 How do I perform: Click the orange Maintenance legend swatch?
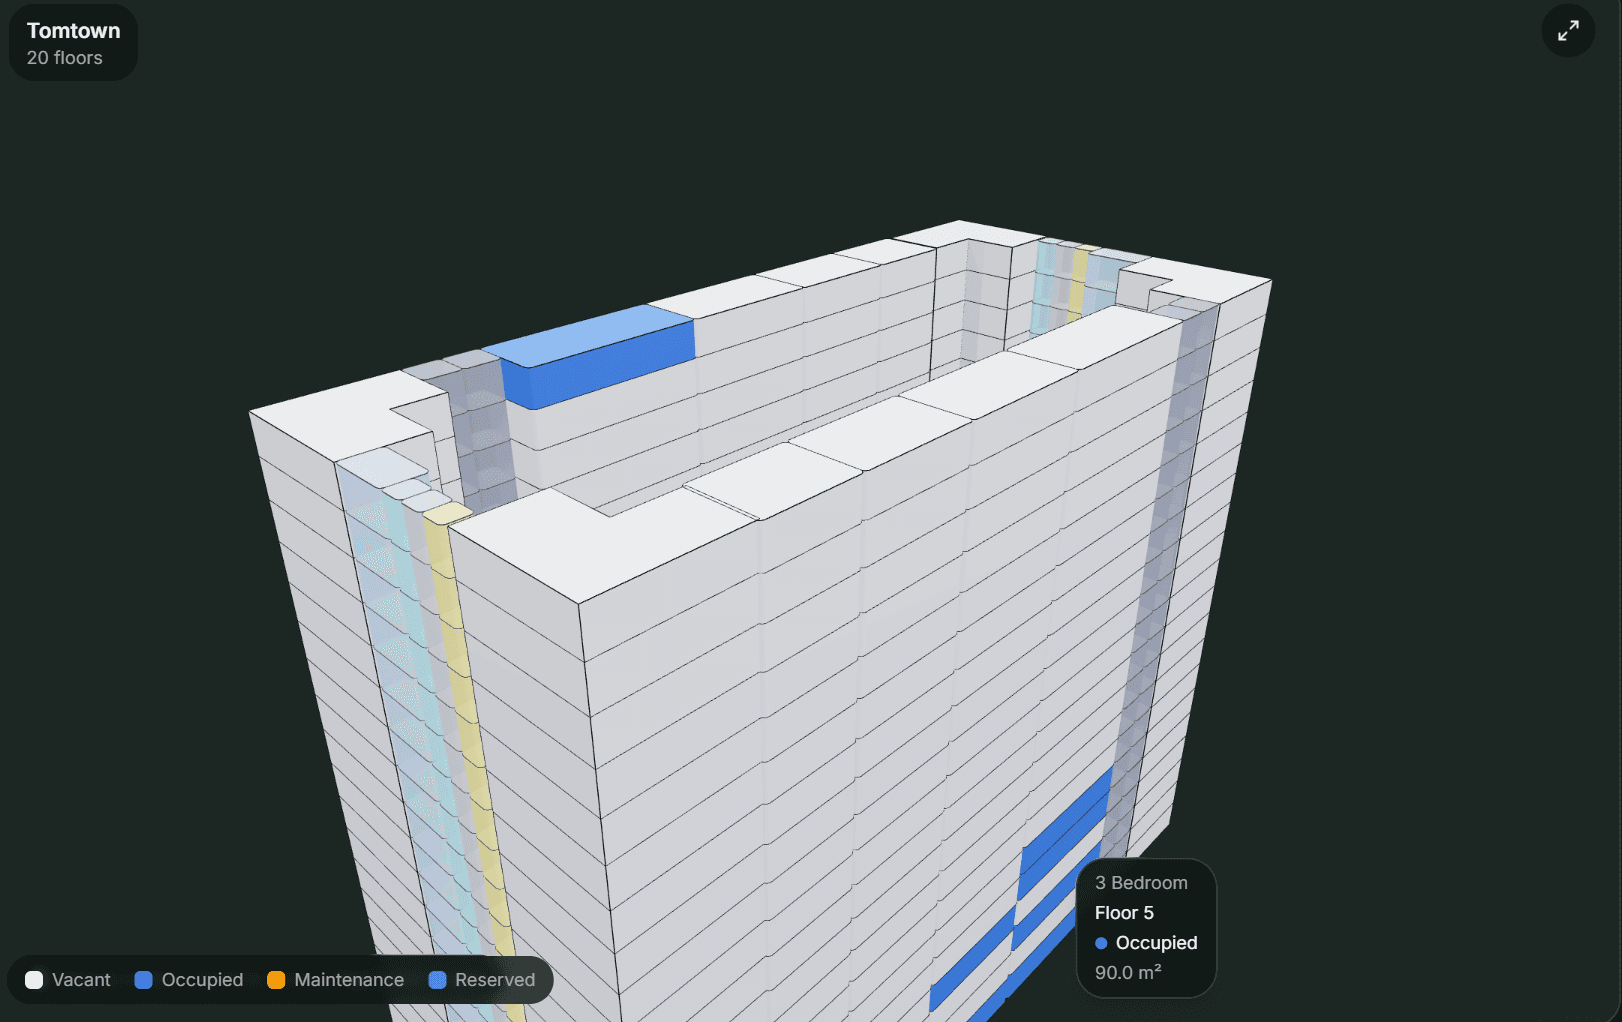pyautogui.click(x=276, y=980)
